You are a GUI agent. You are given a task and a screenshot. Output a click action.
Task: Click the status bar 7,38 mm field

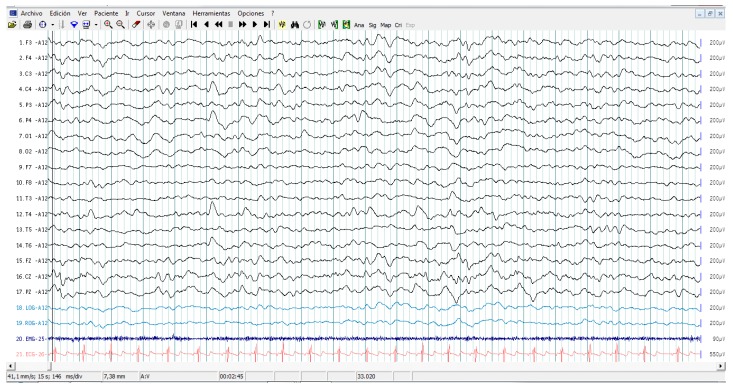pos(120,376)
